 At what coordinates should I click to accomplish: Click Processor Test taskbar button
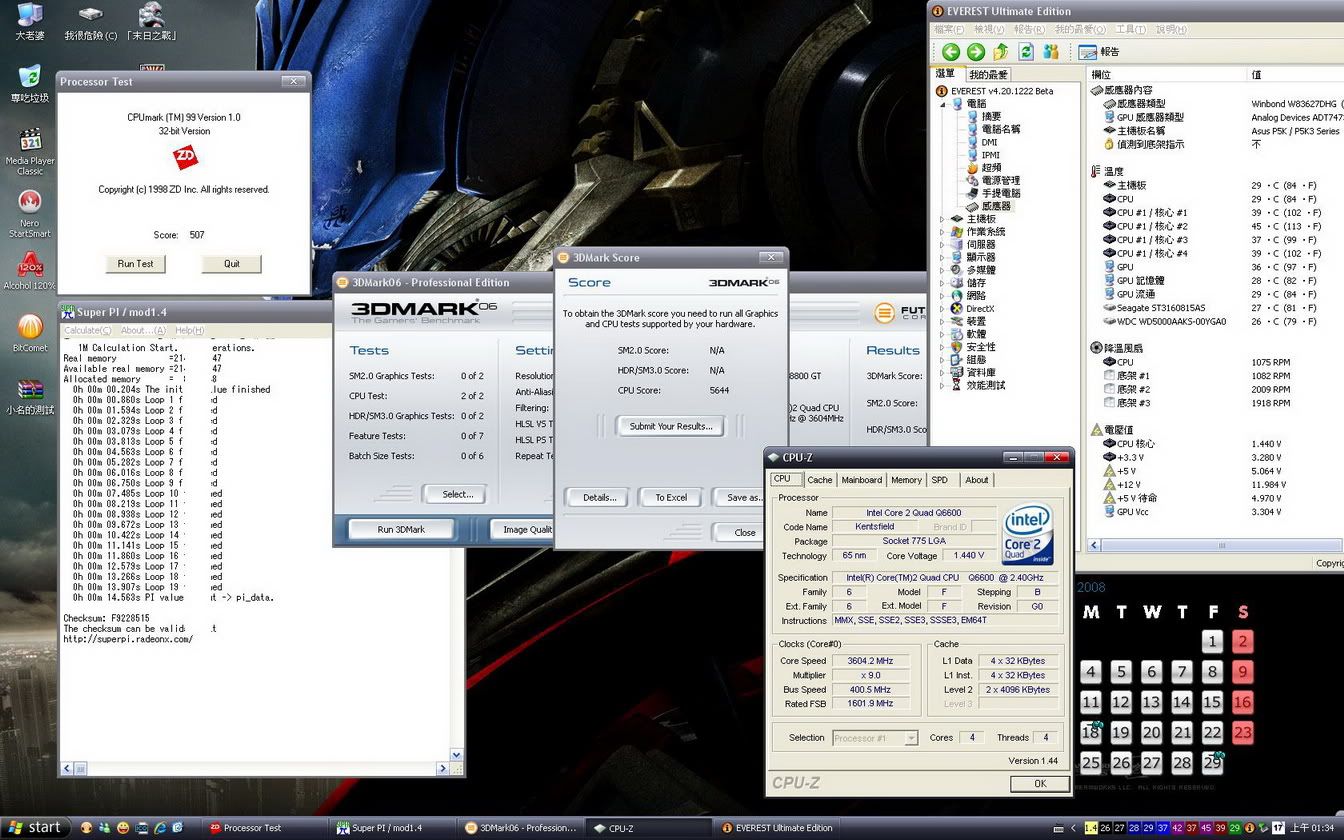pos(265,828)
